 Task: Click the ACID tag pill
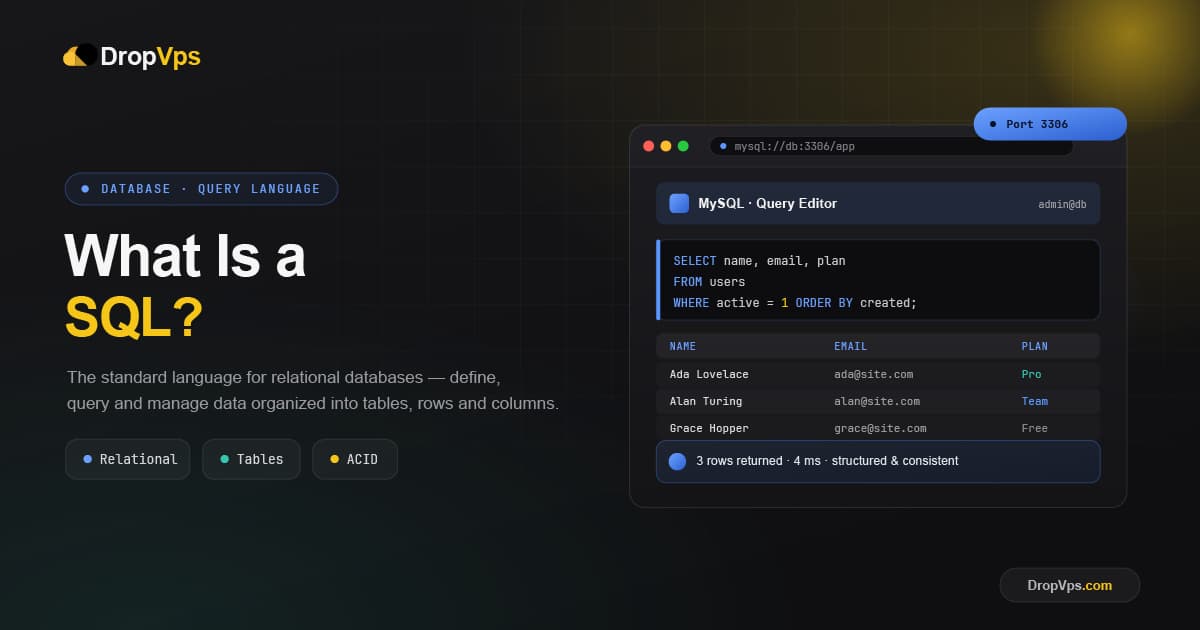354,459
